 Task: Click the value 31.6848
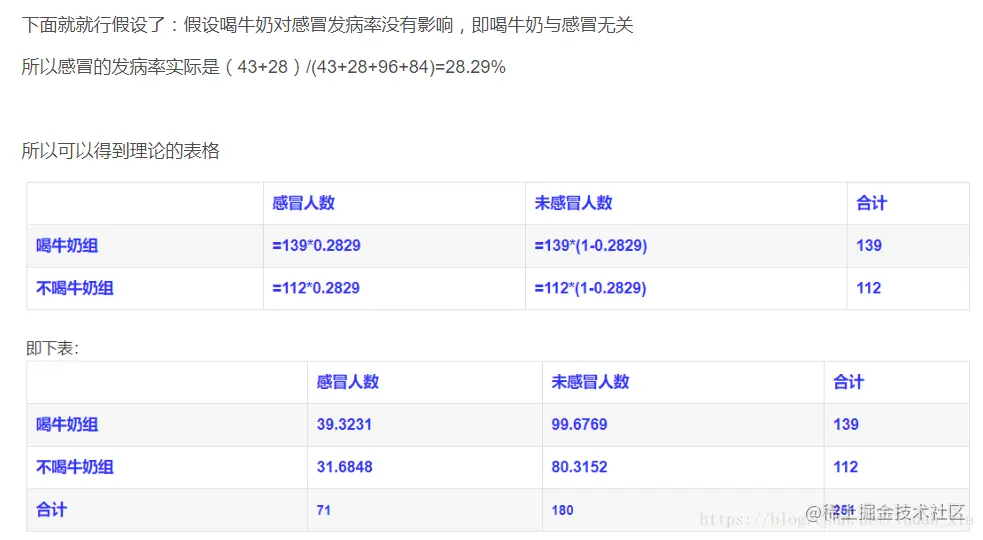(x=344, y=467)
